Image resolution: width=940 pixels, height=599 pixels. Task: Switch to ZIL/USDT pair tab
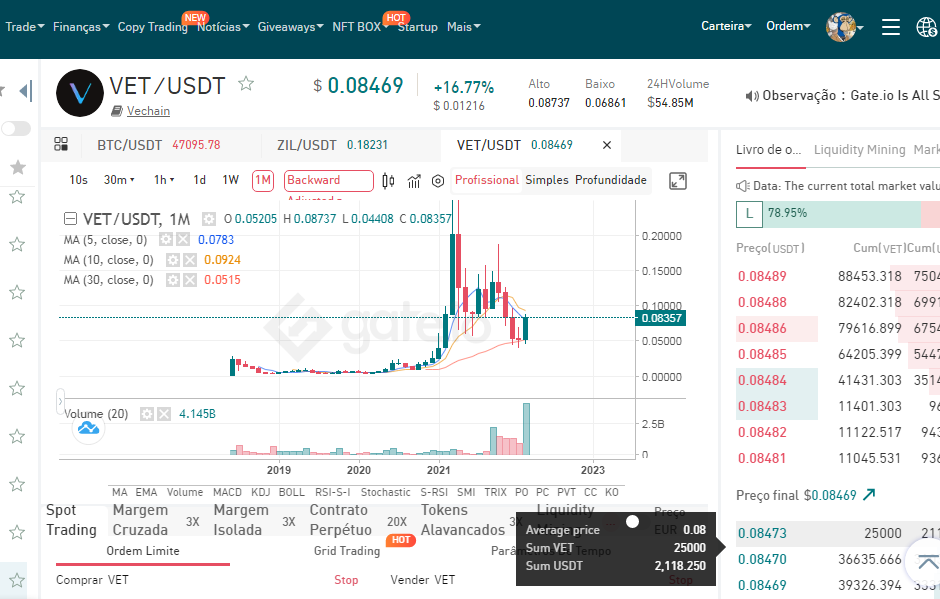332,145
